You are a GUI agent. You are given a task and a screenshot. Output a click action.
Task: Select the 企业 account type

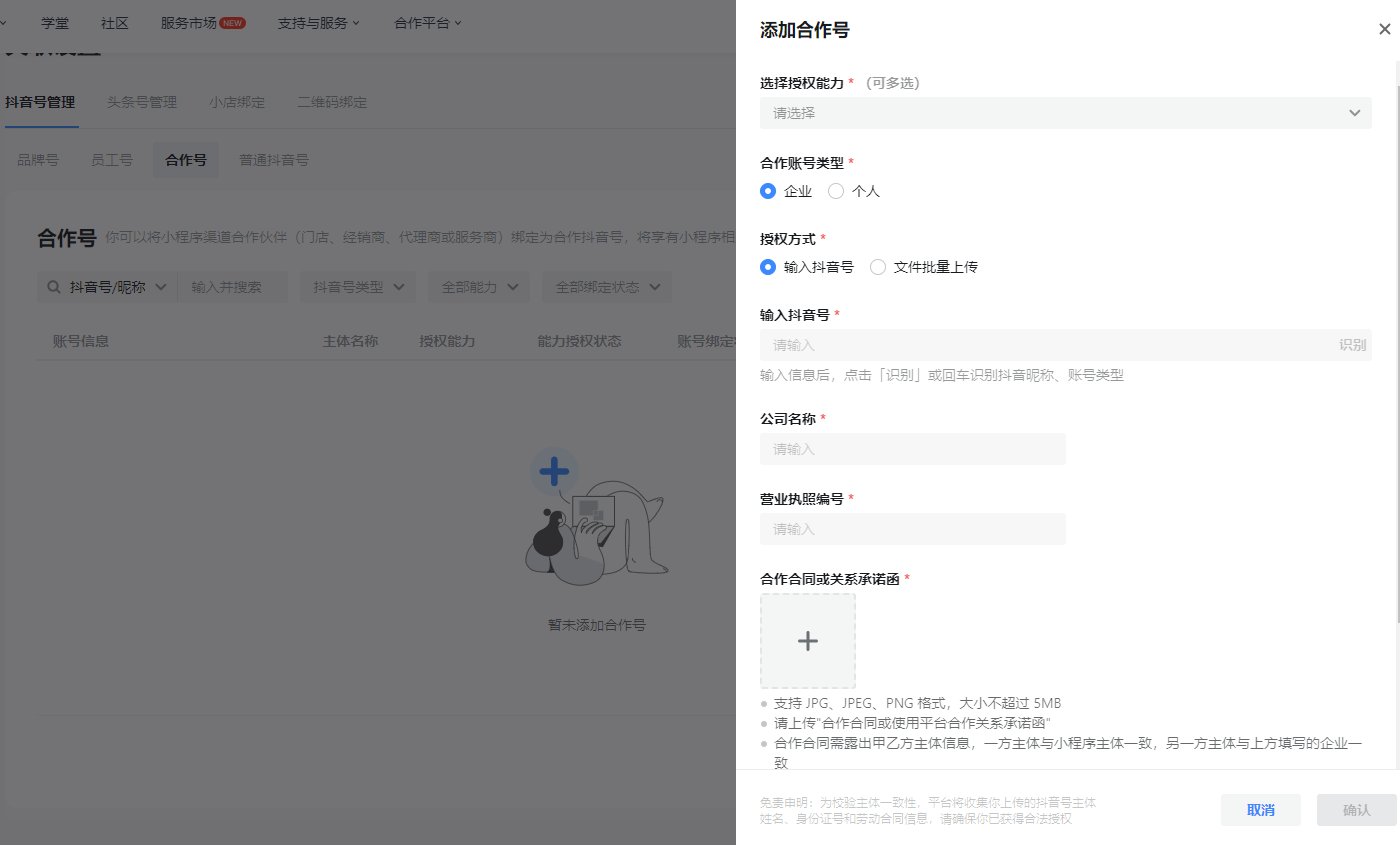tap(786, 191)
